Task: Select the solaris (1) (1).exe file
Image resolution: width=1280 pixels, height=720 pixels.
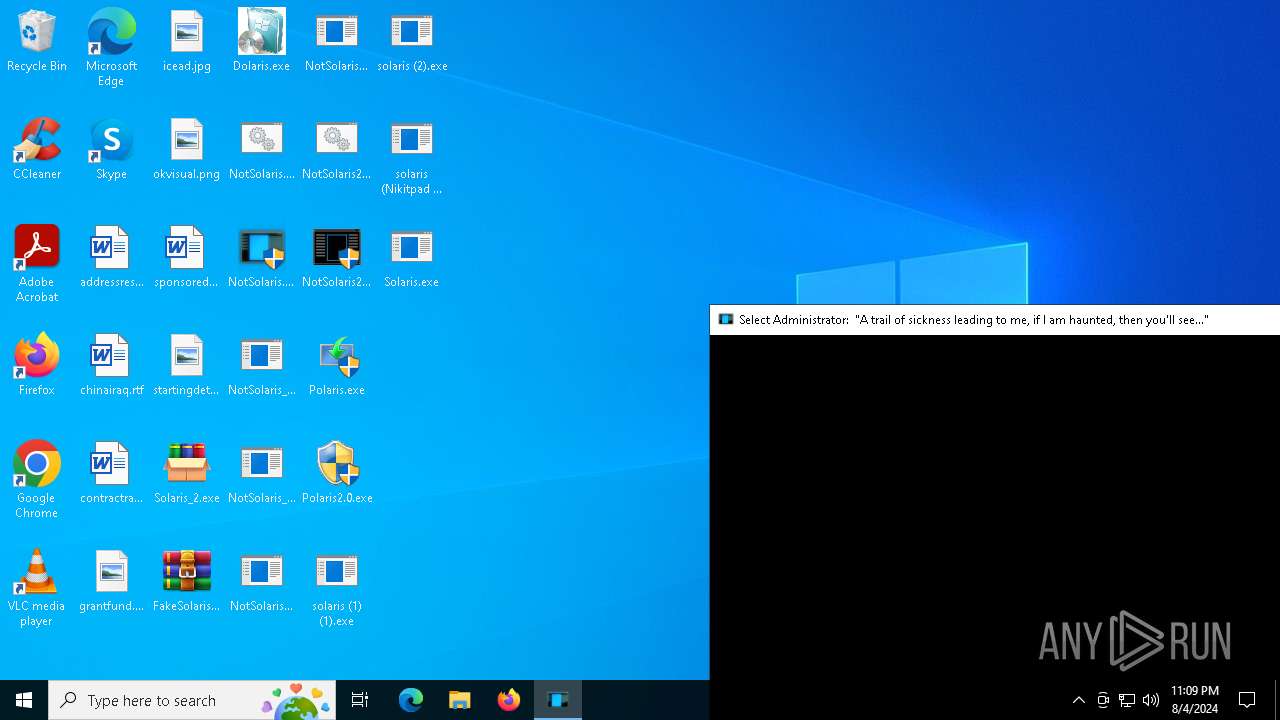Action: 336,588
